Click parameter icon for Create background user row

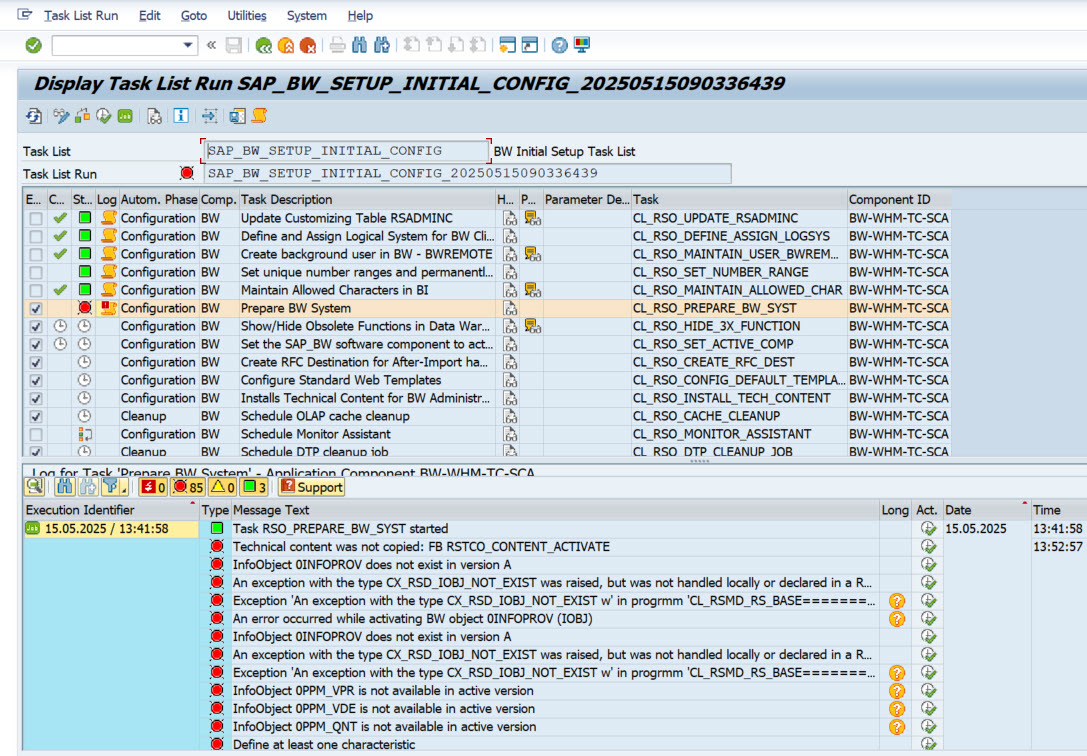click(x=532, y=254)
